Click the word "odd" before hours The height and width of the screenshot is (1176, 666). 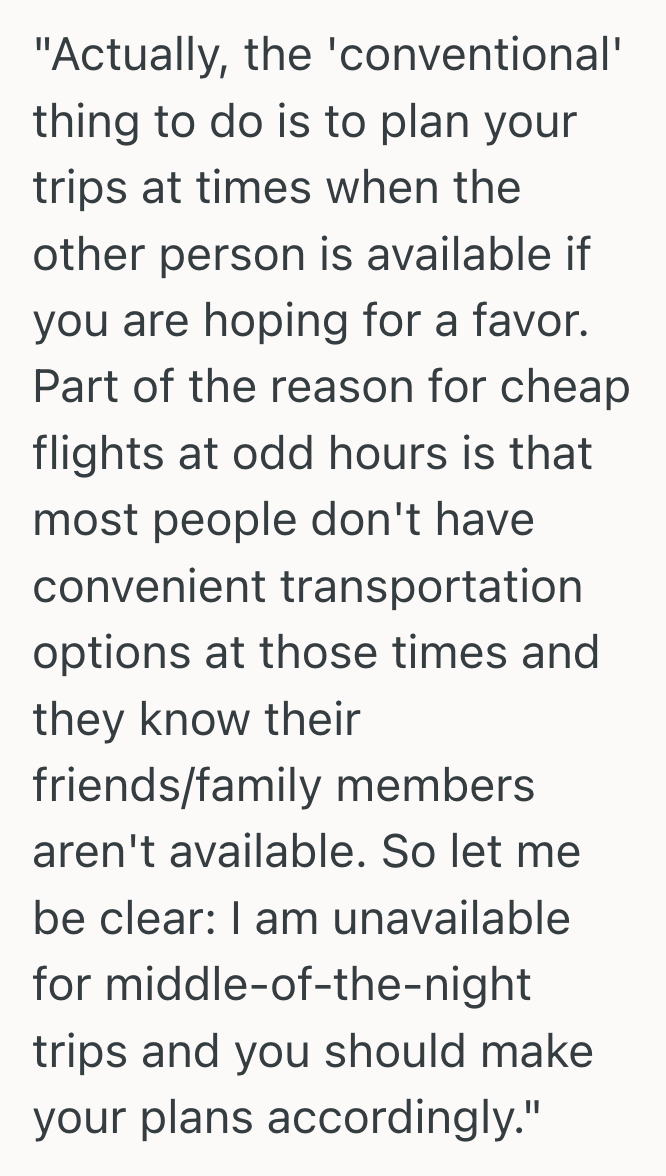268,453
